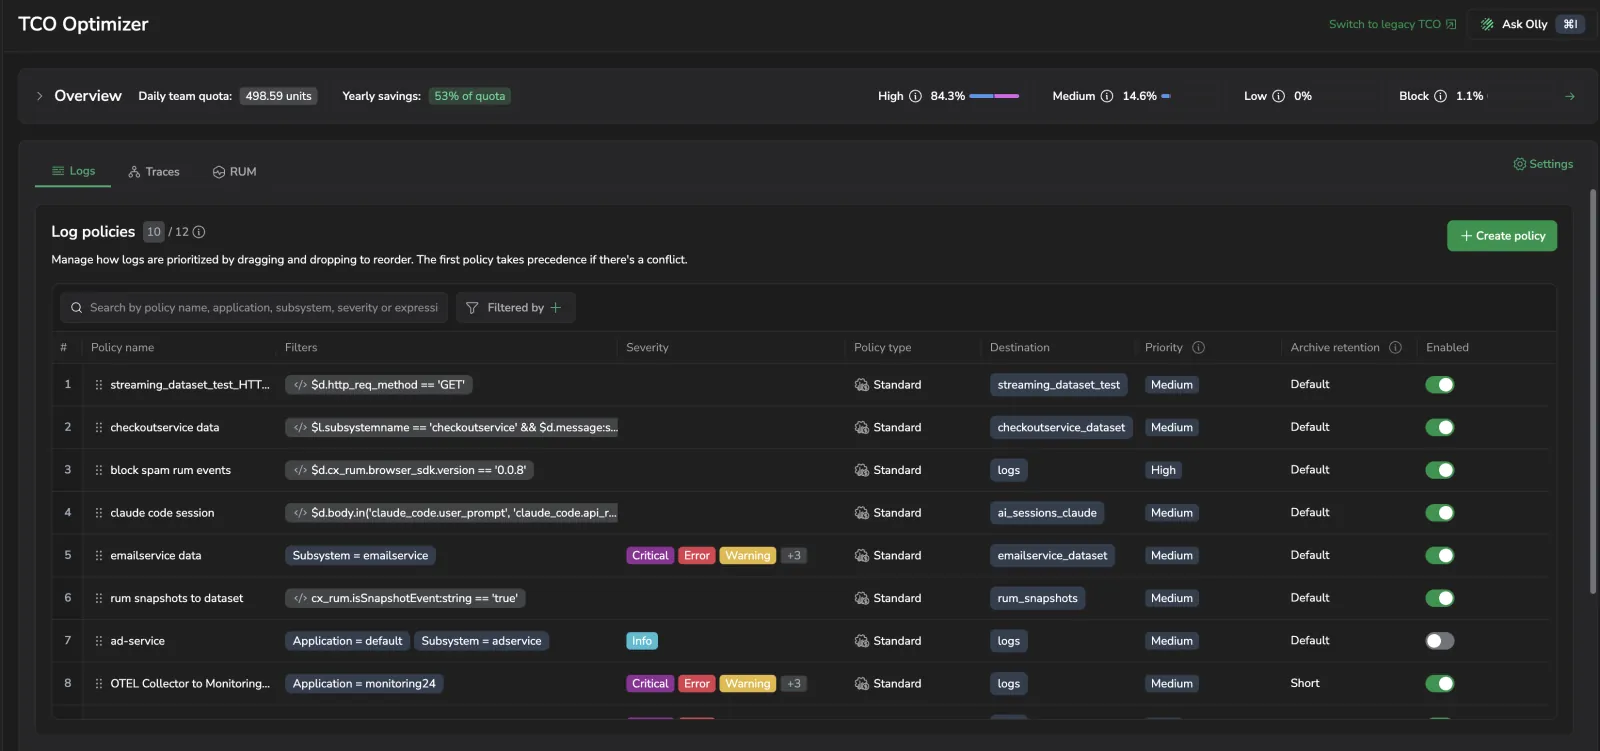Screen dimensions: 1600x751
Task: Click the streaming_dataset_test destination chip
Action: pyautogui.click(x=1059, y=385)
